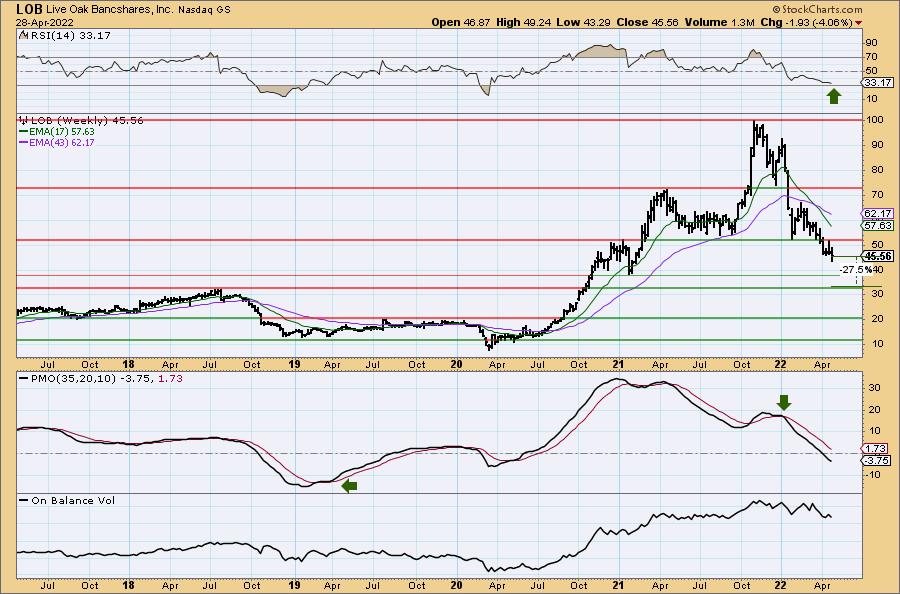900x594 pixels.
Task: Click the Volume 1.3M reading
Action: 719,22
